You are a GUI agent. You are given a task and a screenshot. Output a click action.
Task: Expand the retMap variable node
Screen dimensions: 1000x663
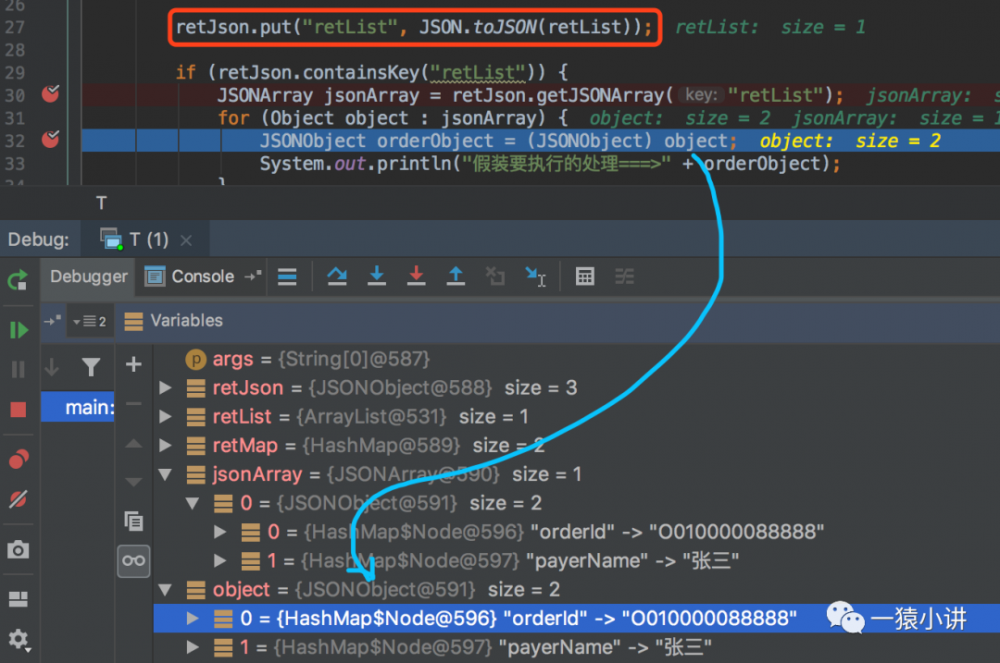click(165, 445)
